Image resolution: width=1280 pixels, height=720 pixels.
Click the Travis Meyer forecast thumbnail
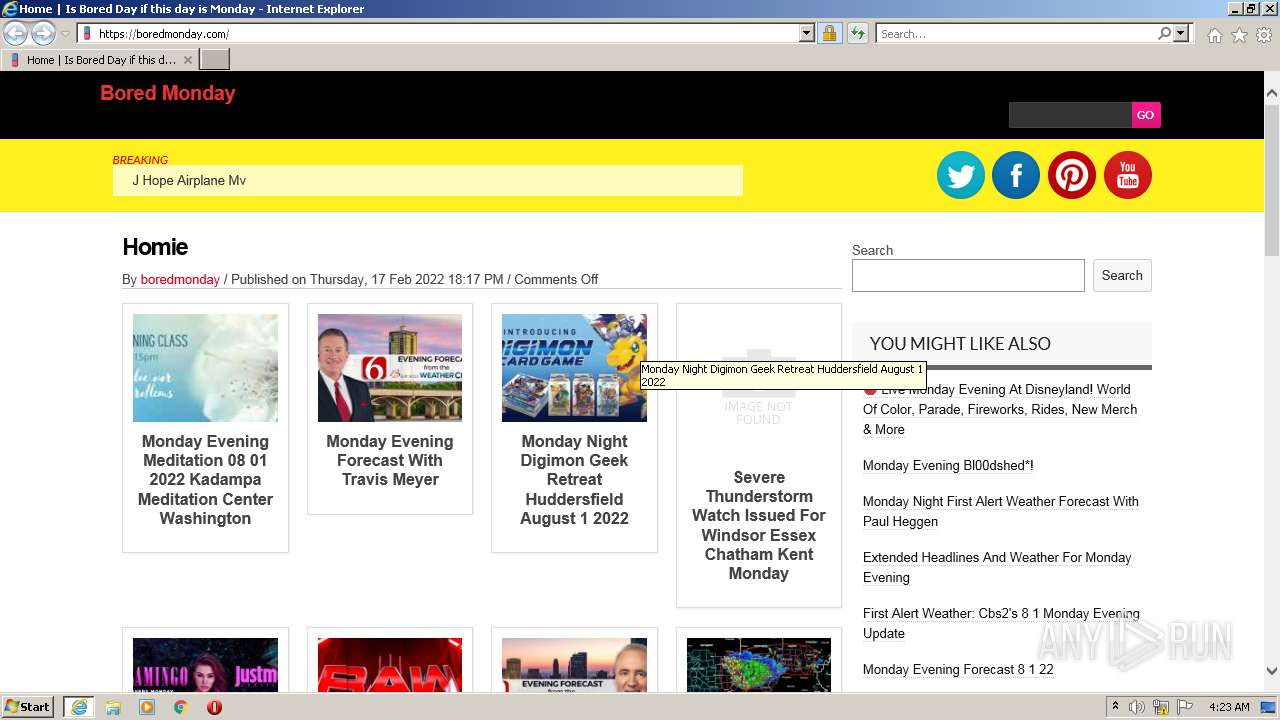coord(390,368)
